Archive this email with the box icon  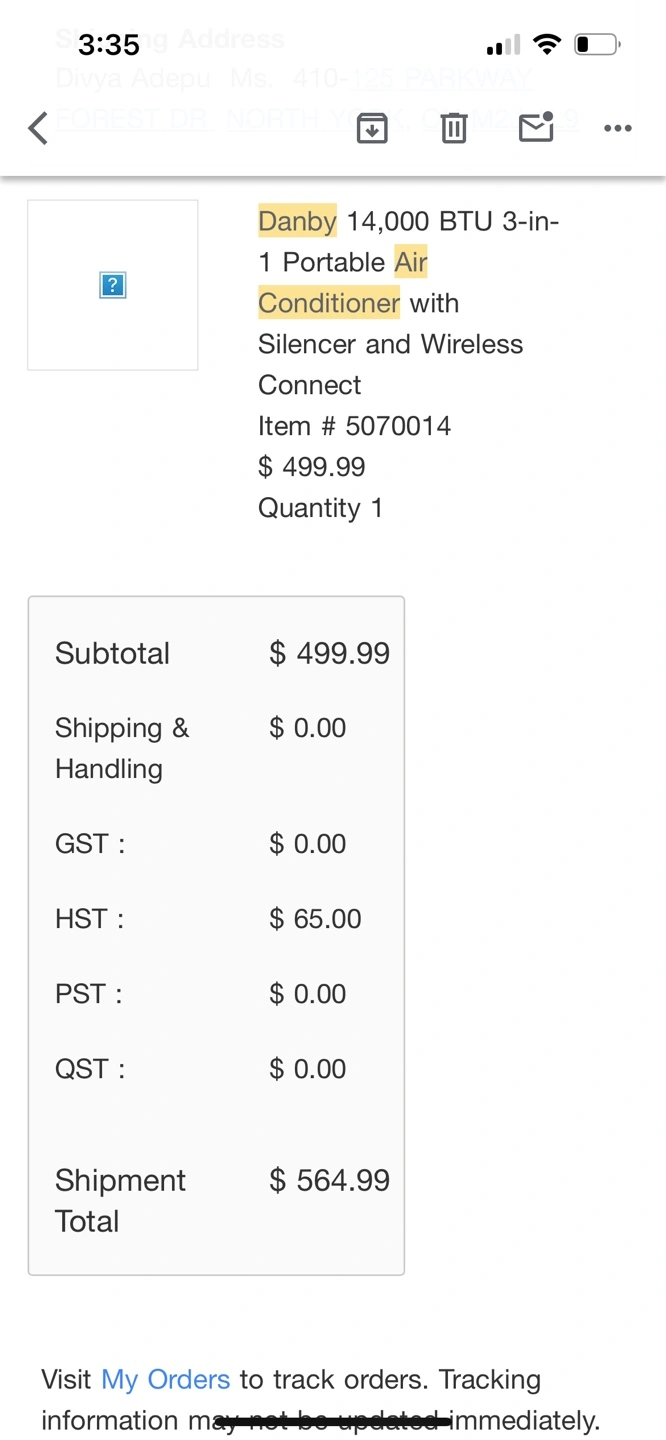coord(372,128)
